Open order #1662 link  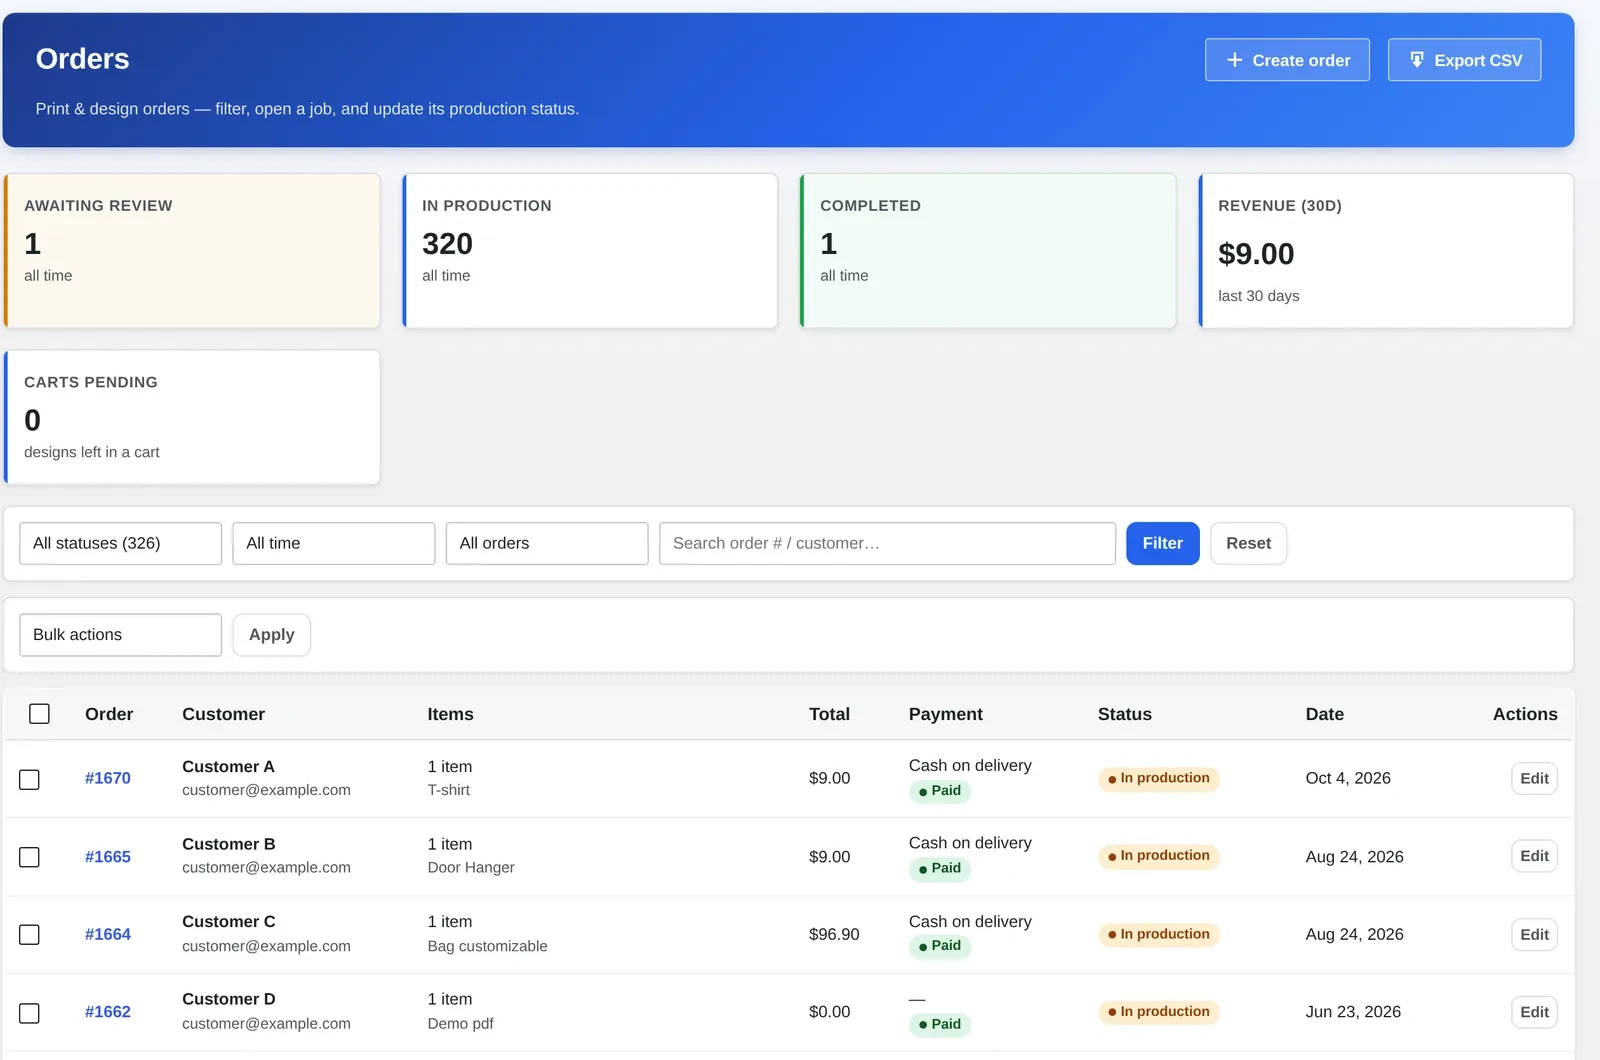108,1012
